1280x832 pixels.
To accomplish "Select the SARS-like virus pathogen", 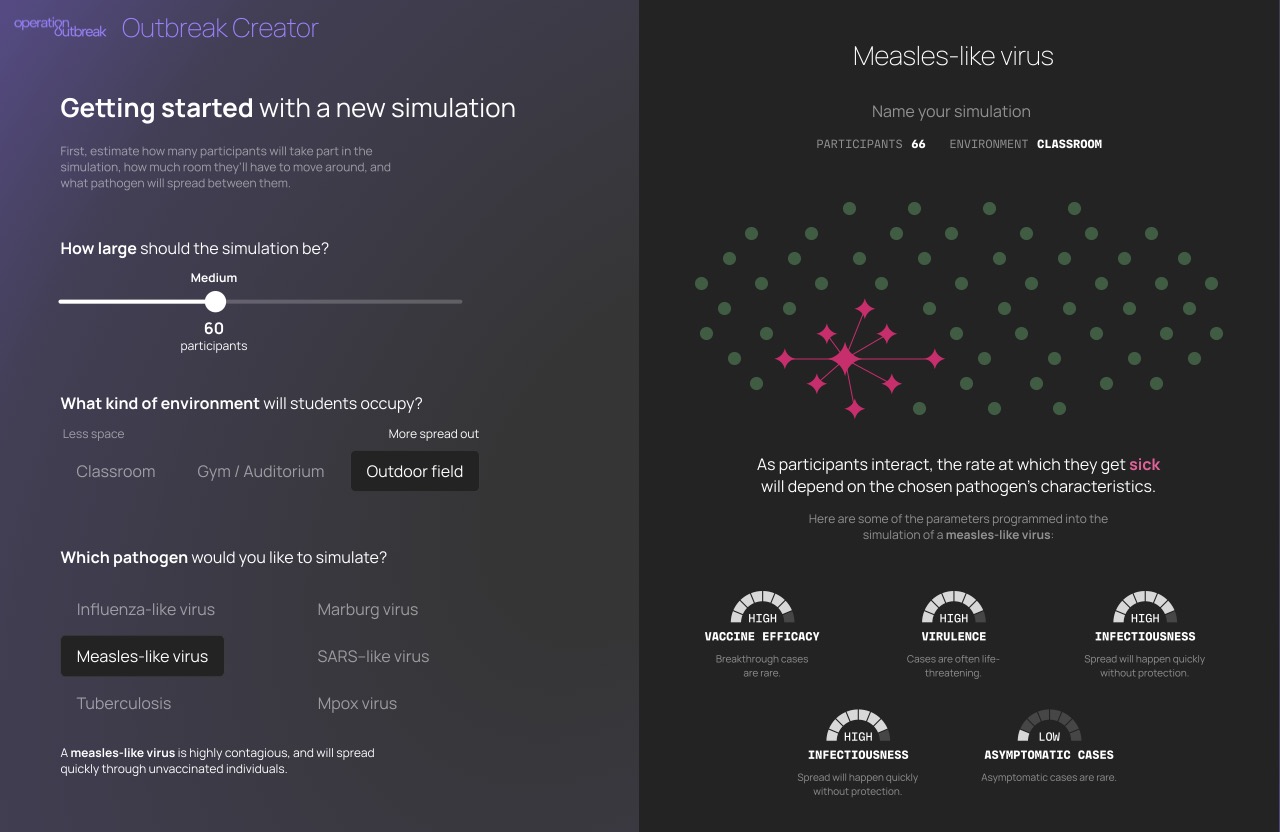I will pos(372,656).
